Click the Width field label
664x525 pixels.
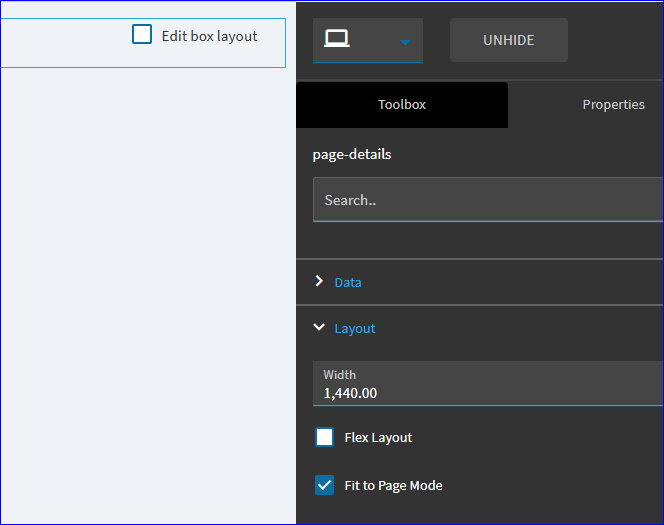click(x=340, y=375)
